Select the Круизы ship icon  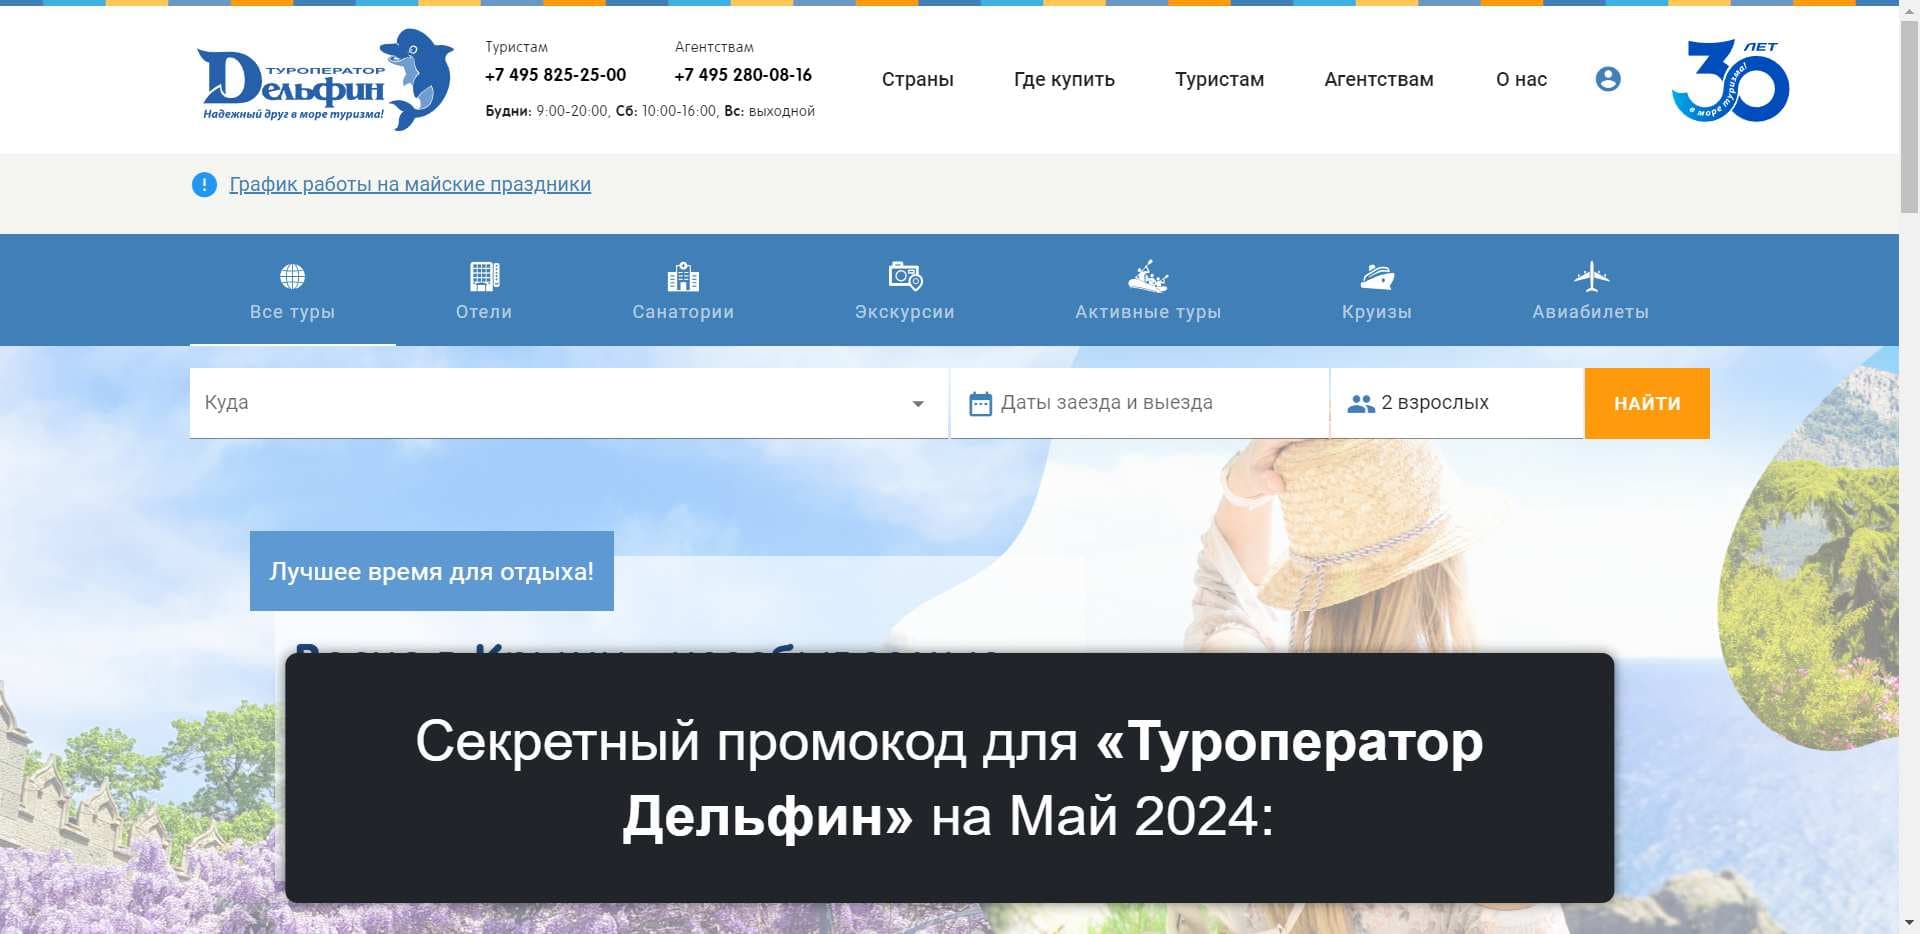point(1376,276)
